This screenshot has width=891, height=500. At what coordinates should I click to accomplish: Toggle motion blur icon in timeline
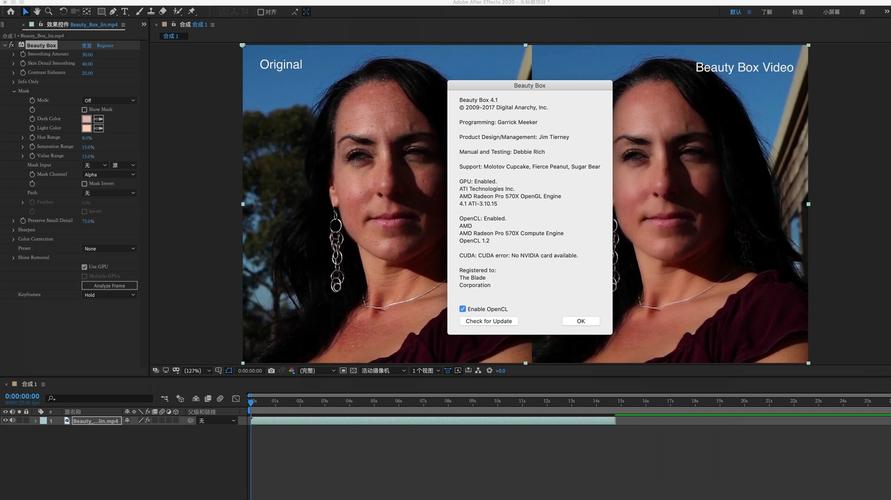(x=220, y=399)
